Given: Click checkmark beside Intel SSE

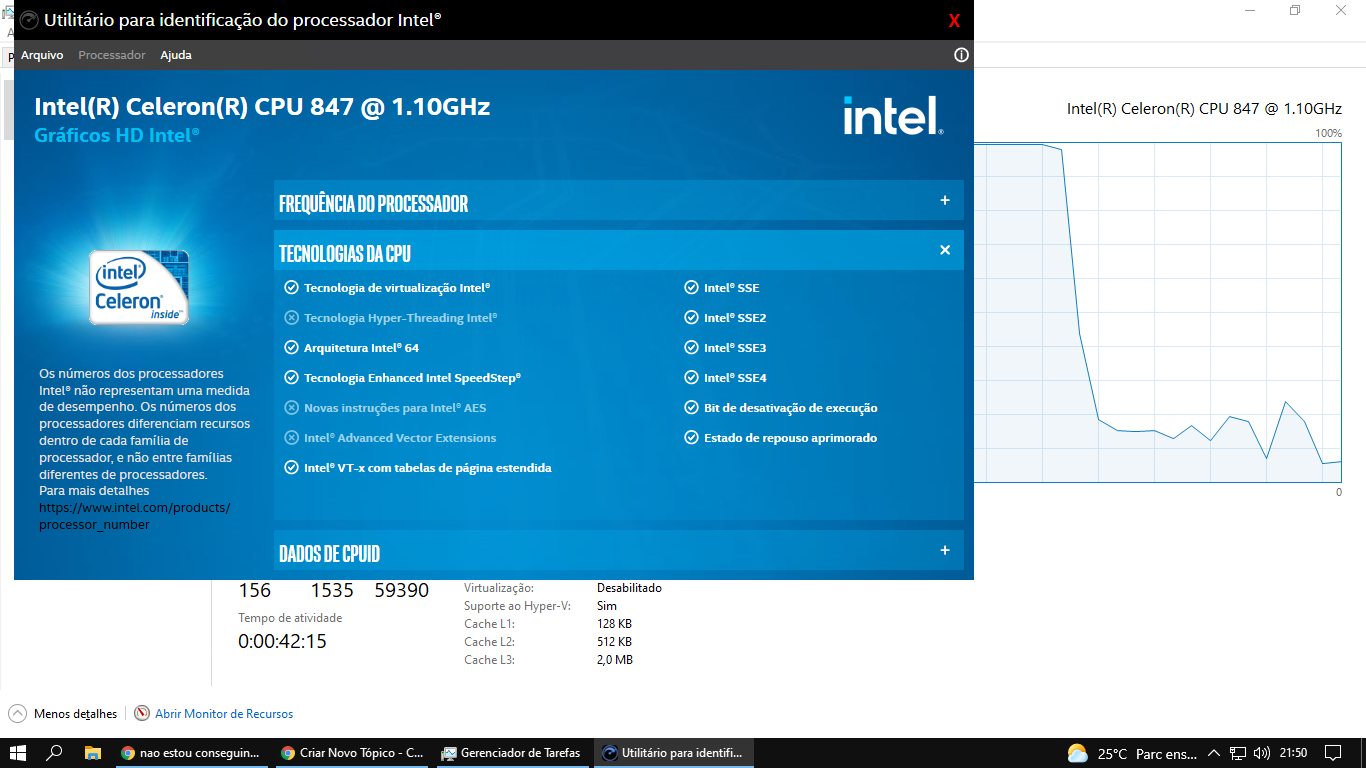Looking at the screenshot, I should click(x=691, y=288).
